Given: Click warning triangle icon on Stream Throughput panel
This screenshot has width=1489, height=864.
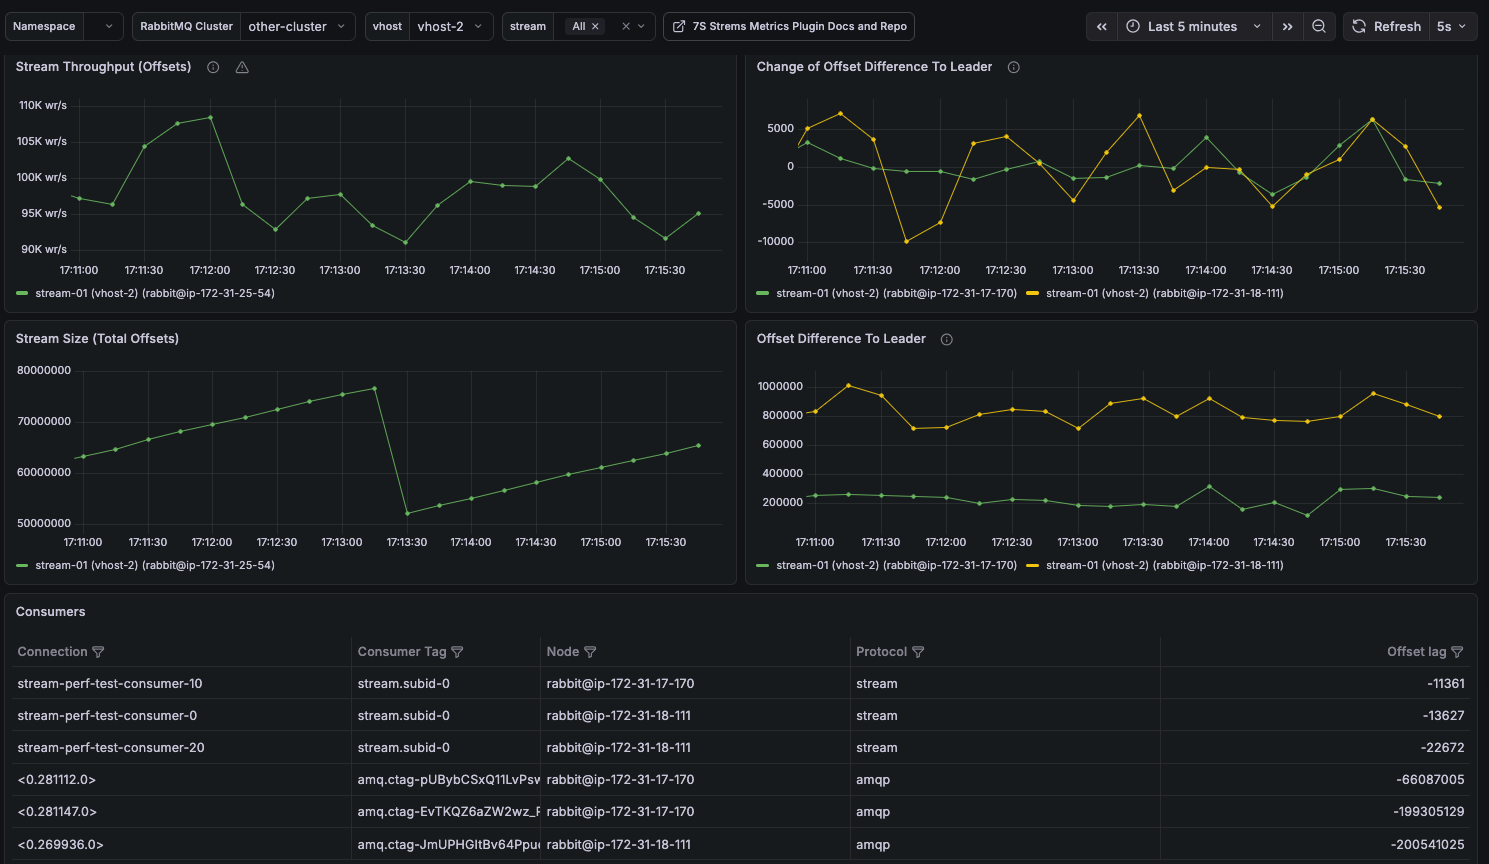Looking at the screenshot, I should 242,67.
